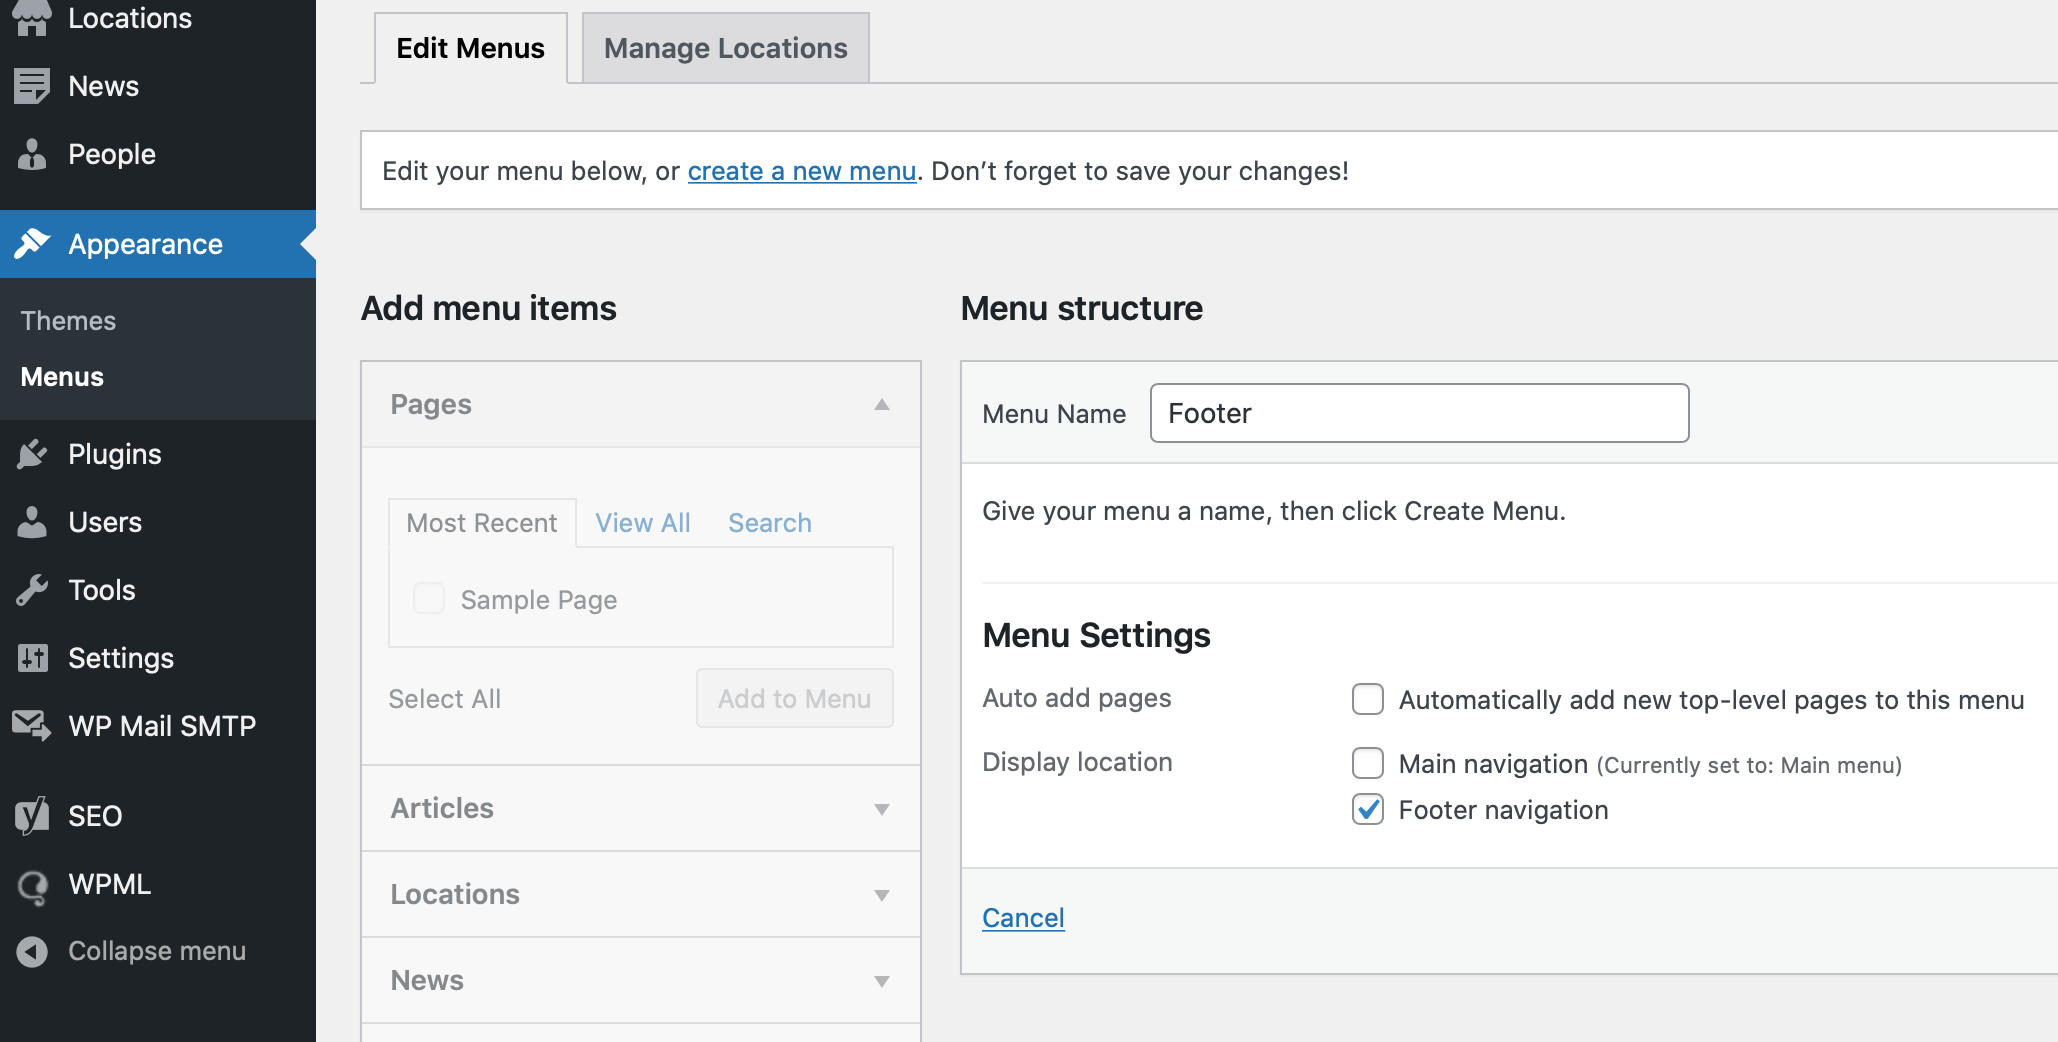Click the Settings sliders icon
This screenshot has width=2058, height=1042.
pos(32,658)
